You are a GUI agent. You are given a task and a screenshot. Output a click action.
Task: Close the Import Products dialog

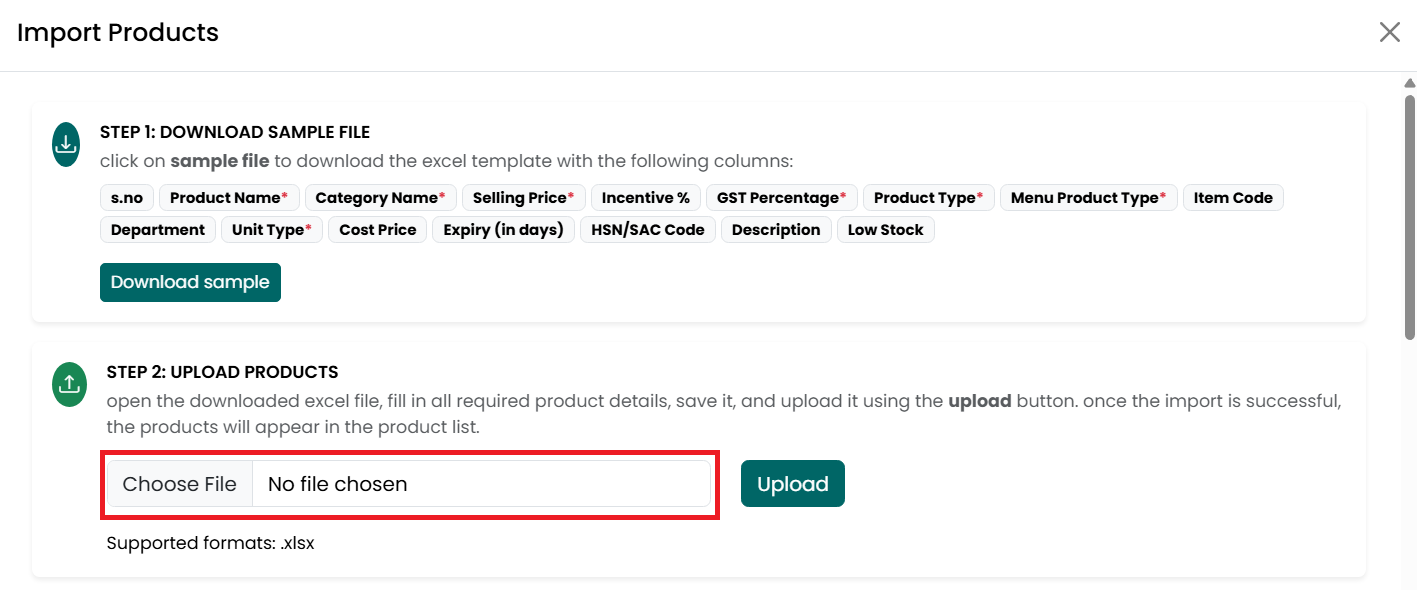point(1389,32)
